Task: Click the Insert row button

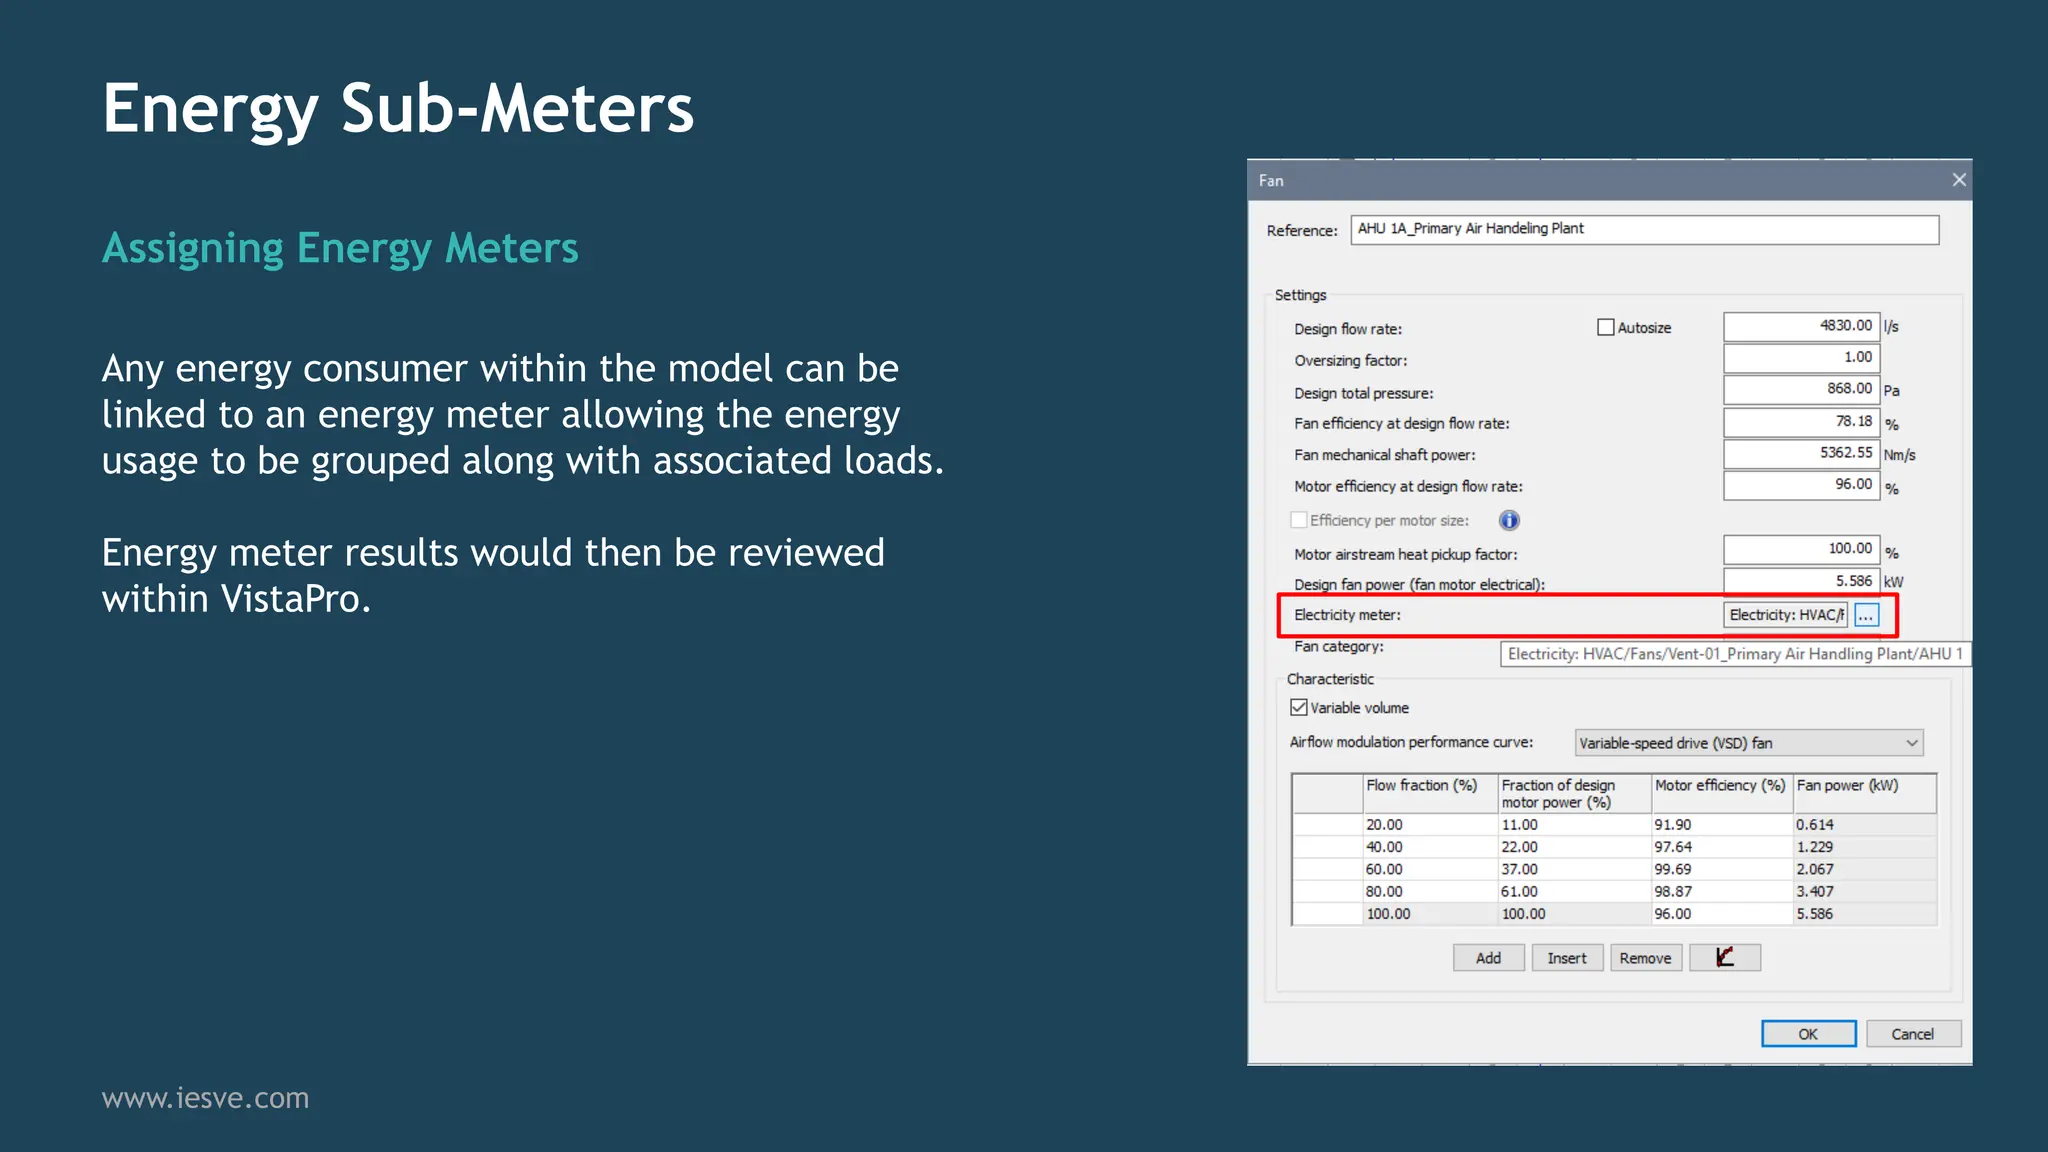Action: (1566, 958)
